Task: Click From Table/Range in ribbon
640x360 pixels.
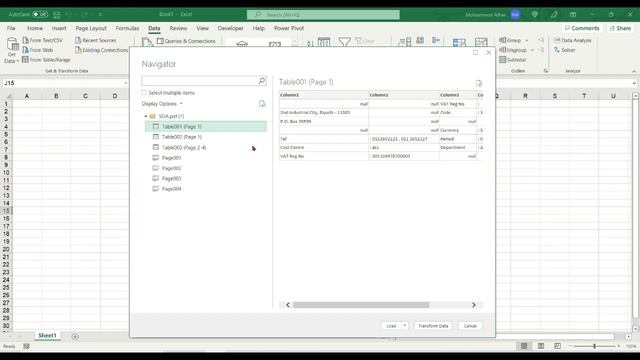Action: 46,60
